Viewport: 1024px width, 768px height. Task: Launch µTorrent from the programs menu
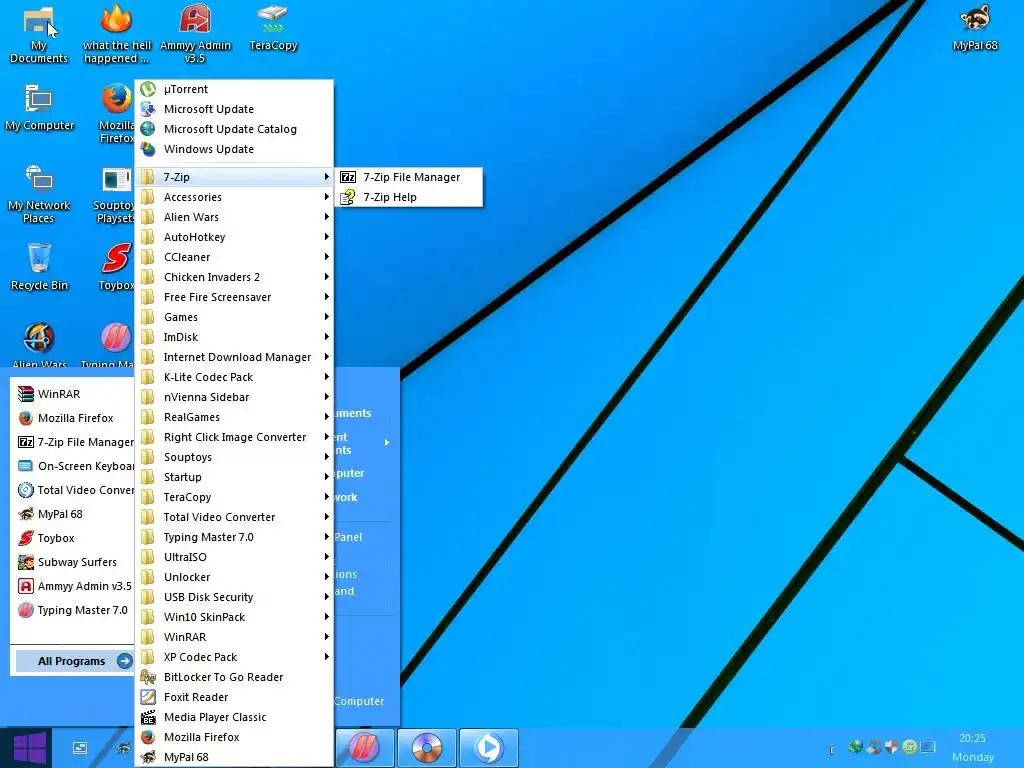234,89
